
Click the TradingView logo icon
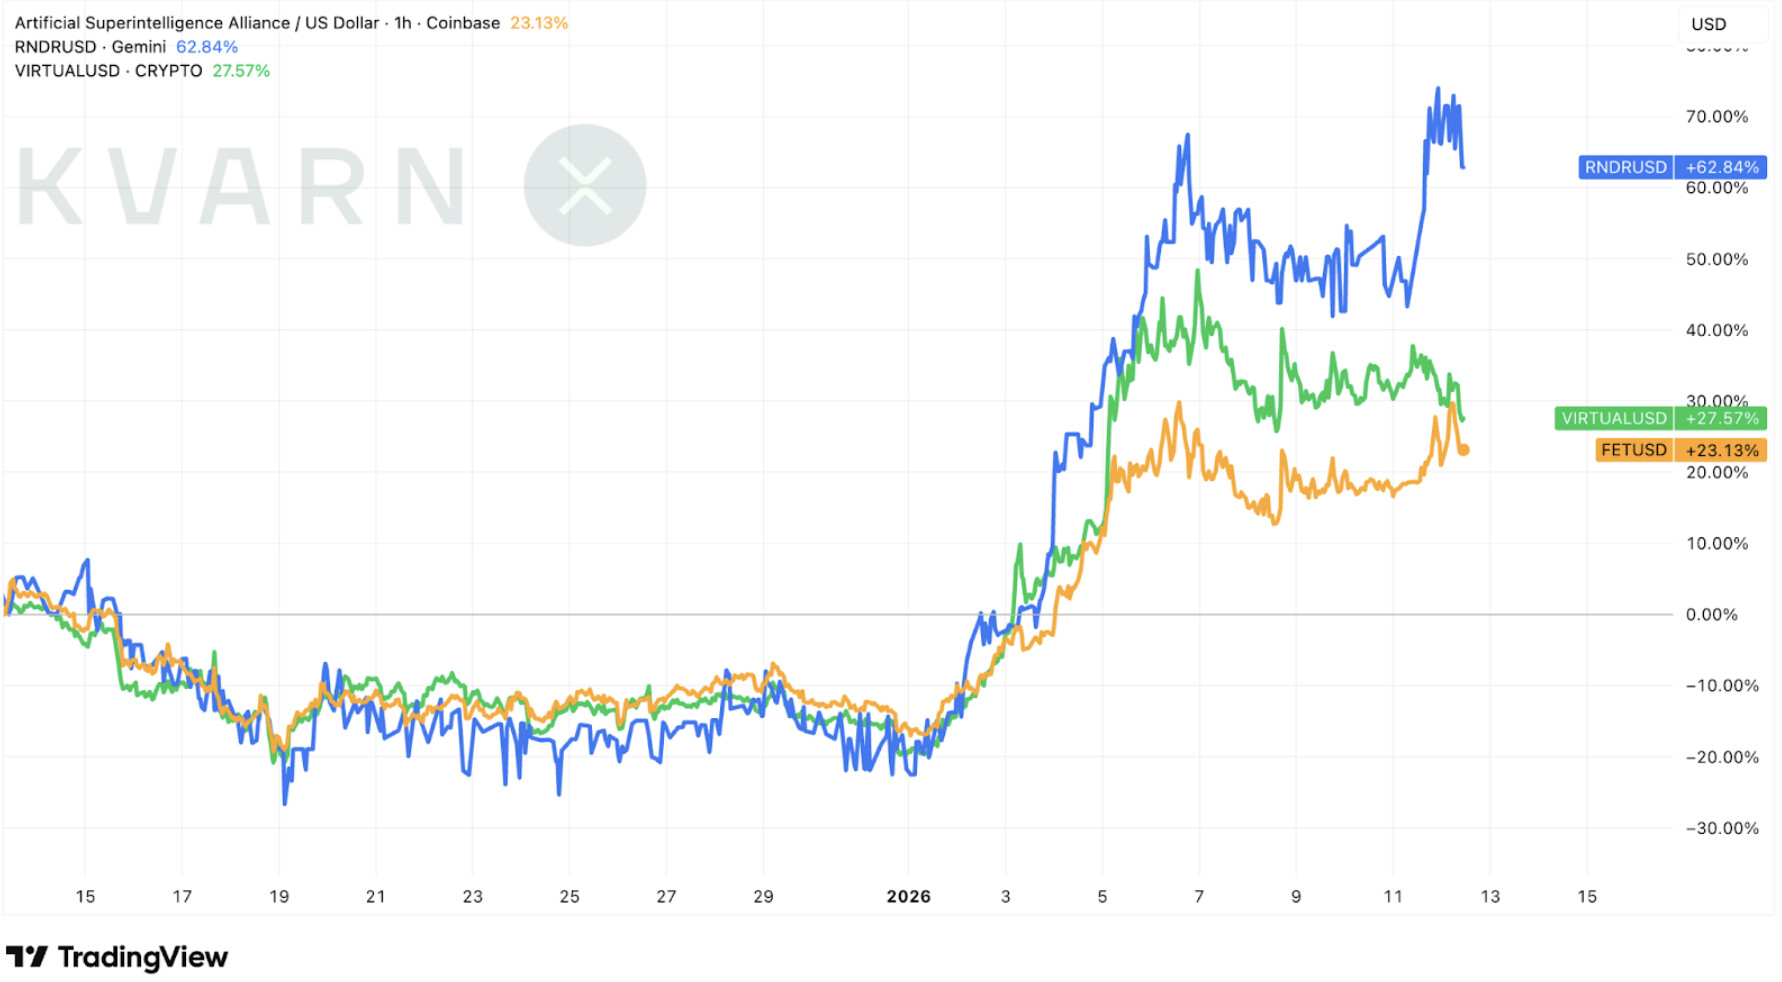tap(27, 957)
